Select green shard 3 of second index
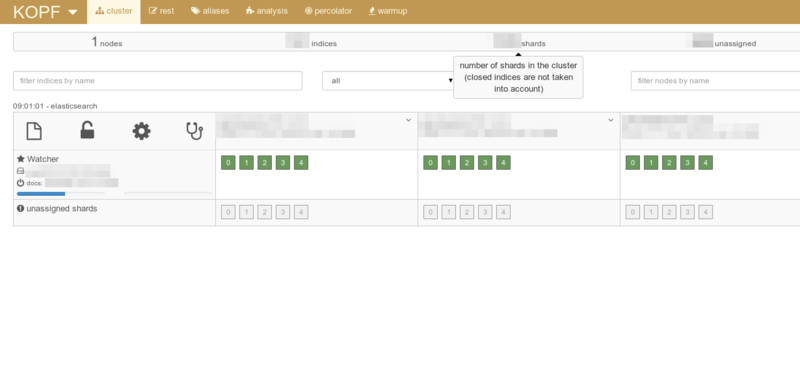Viewport: 800px width, 385px height. (x=485, y=163)
